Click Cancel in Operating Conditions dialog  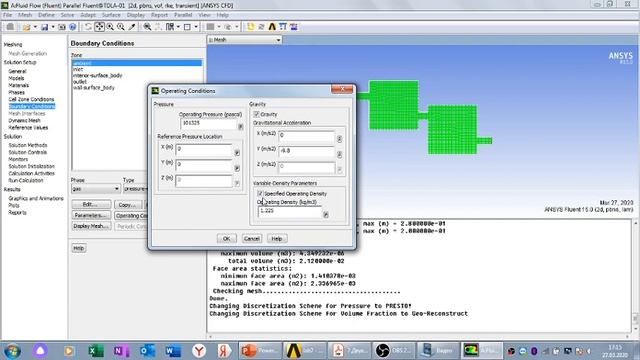tap(251, 238)
